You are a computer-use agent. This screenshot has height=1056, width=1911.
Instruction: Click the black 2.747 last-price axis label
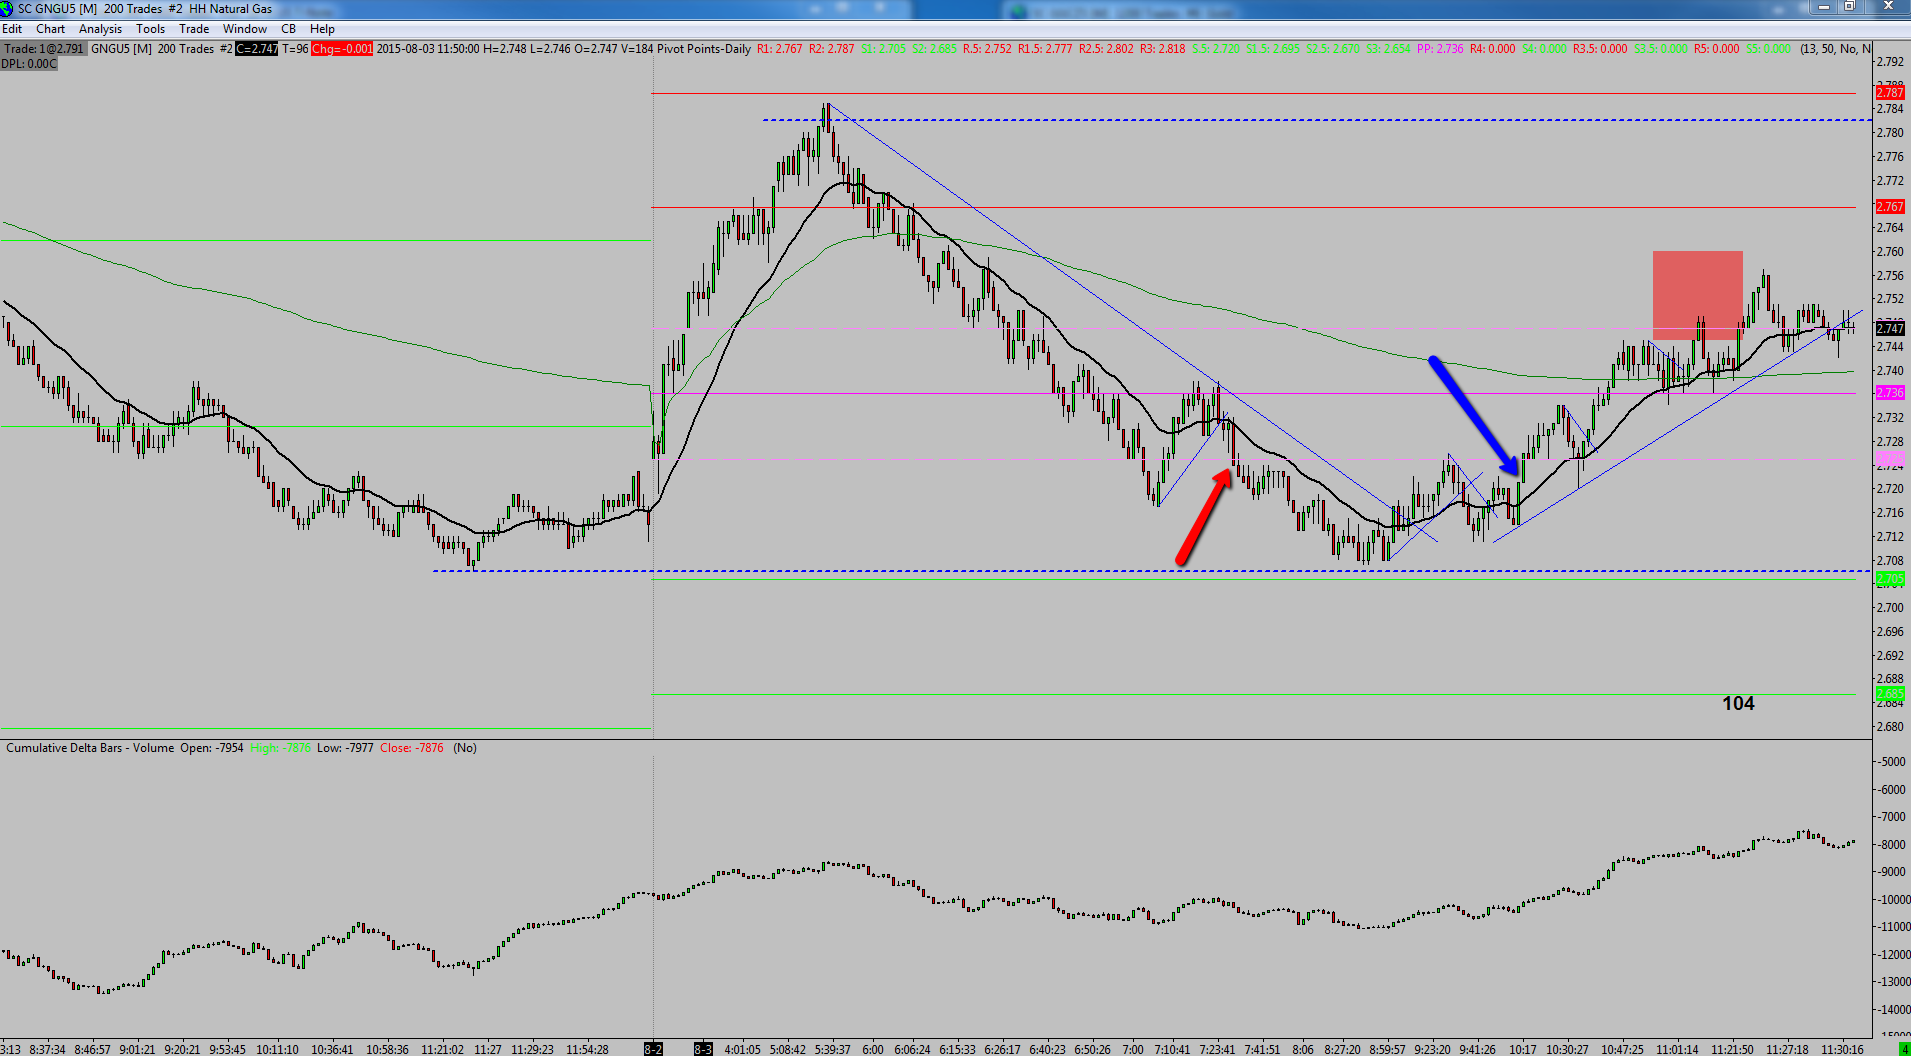coord(1890,328)
